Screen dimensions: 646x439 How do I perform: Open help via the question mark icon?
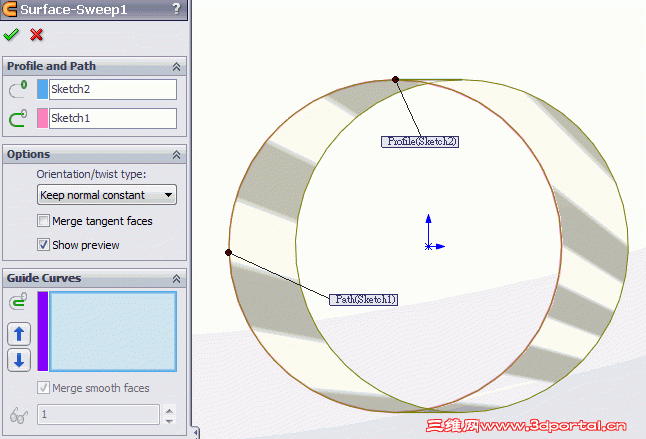(x=176, y=8)
